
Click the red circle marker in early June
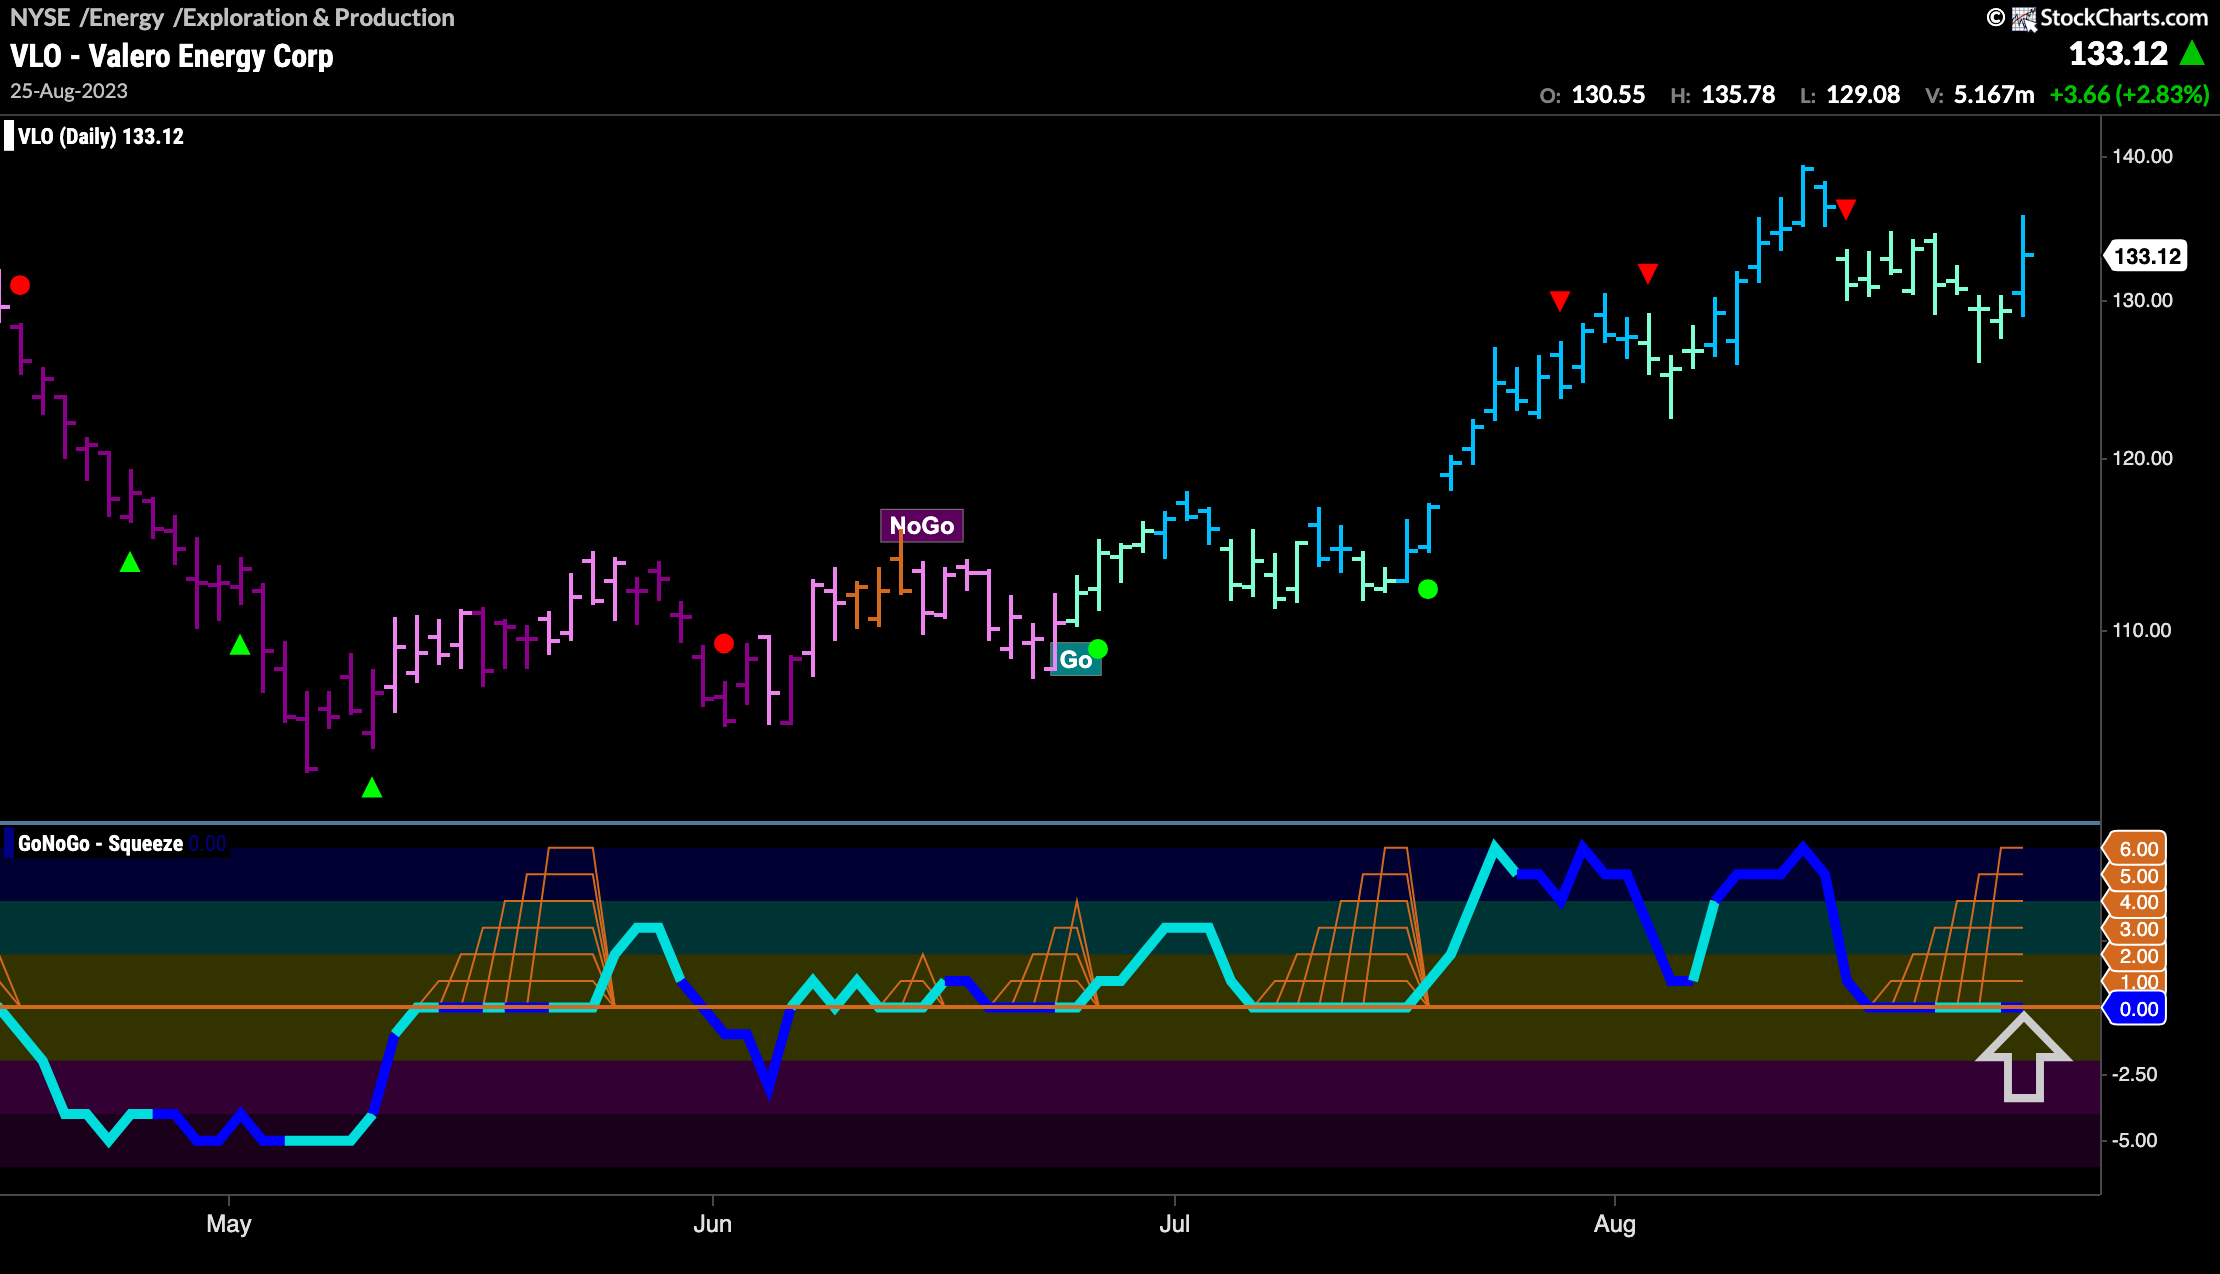(x=724, y=643)
